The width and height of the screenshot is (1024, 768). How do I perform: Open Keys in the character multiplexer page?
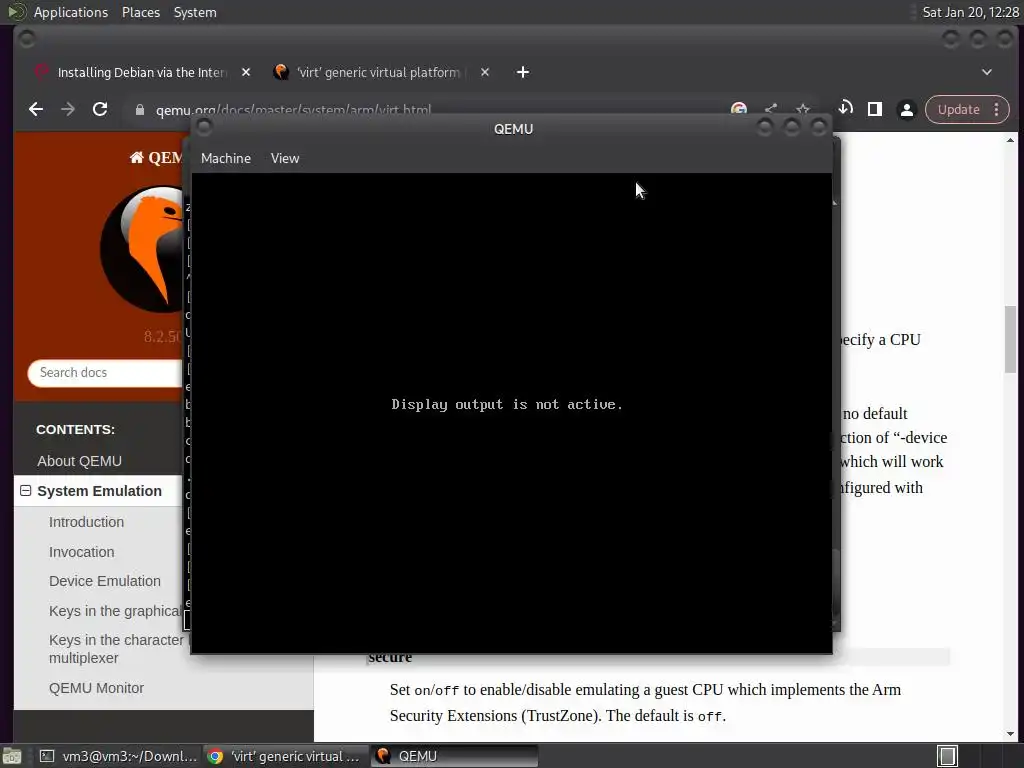point(116,649)
